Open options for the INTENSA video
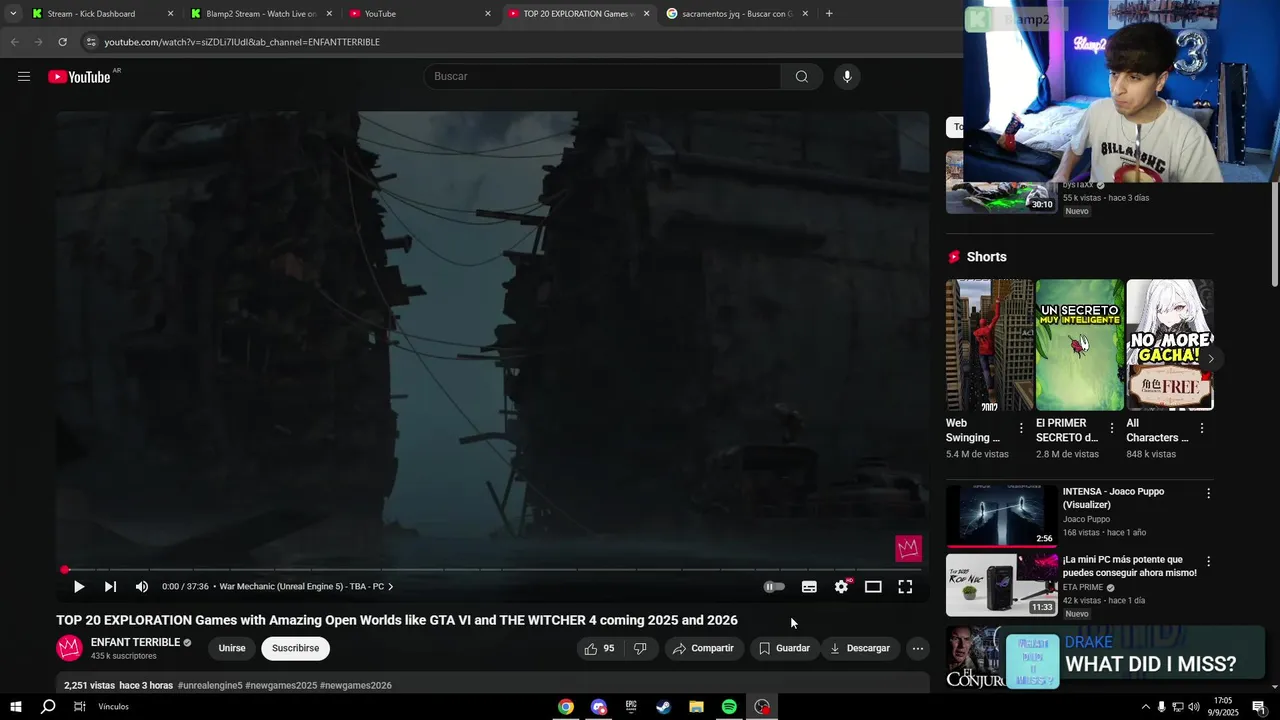The image size is (1280, 720). (1208, 494)
